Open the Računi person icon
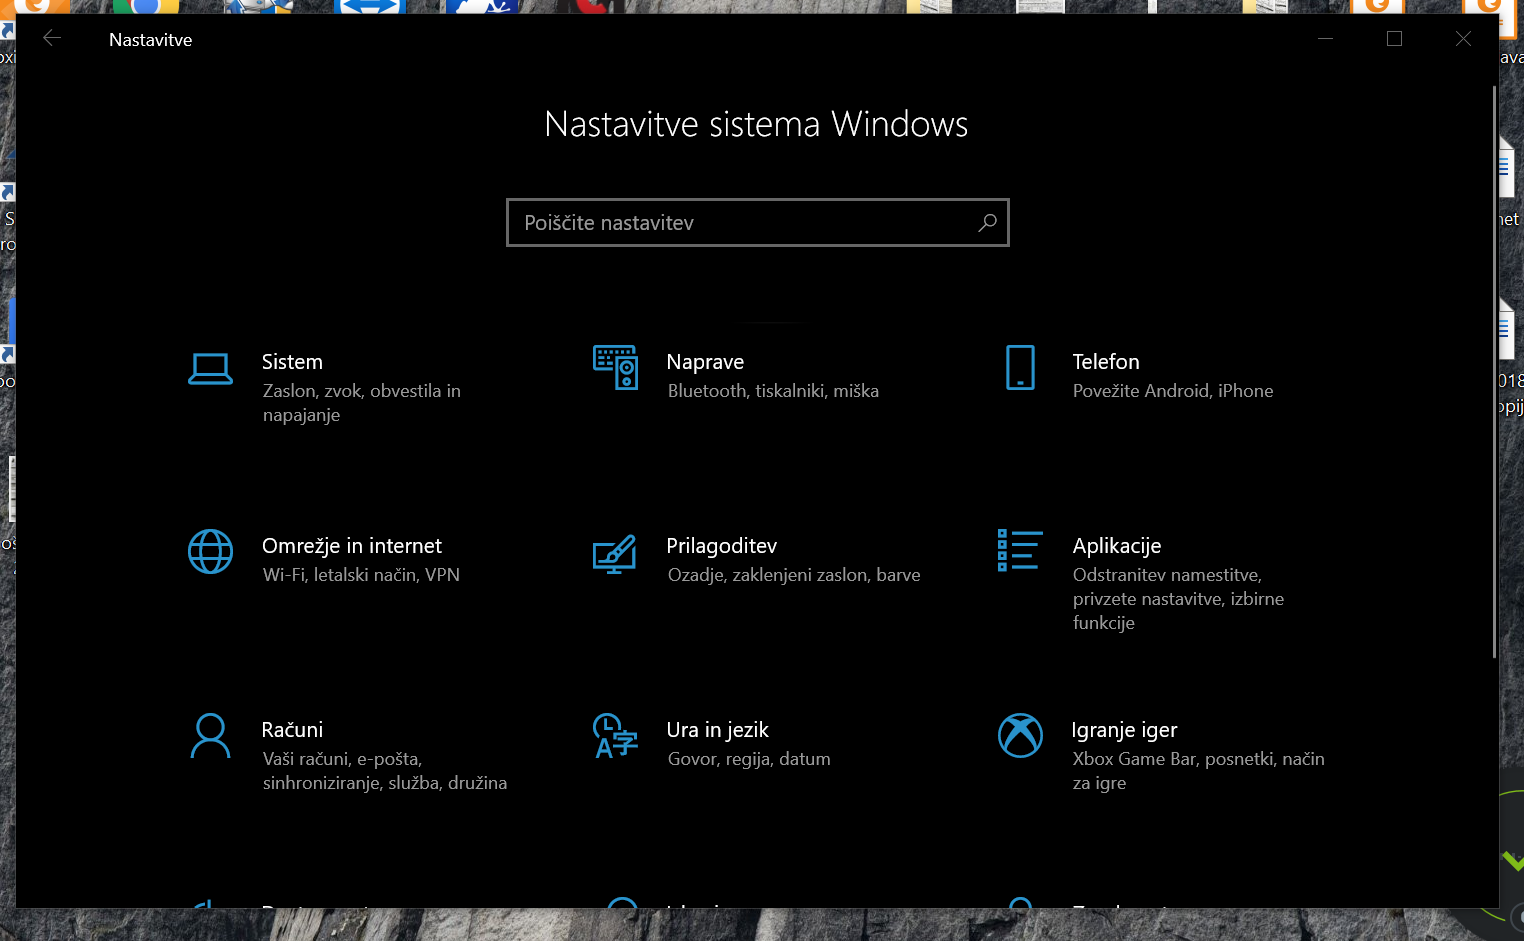The image size is (1524, 941). click(x=211, y=735)
